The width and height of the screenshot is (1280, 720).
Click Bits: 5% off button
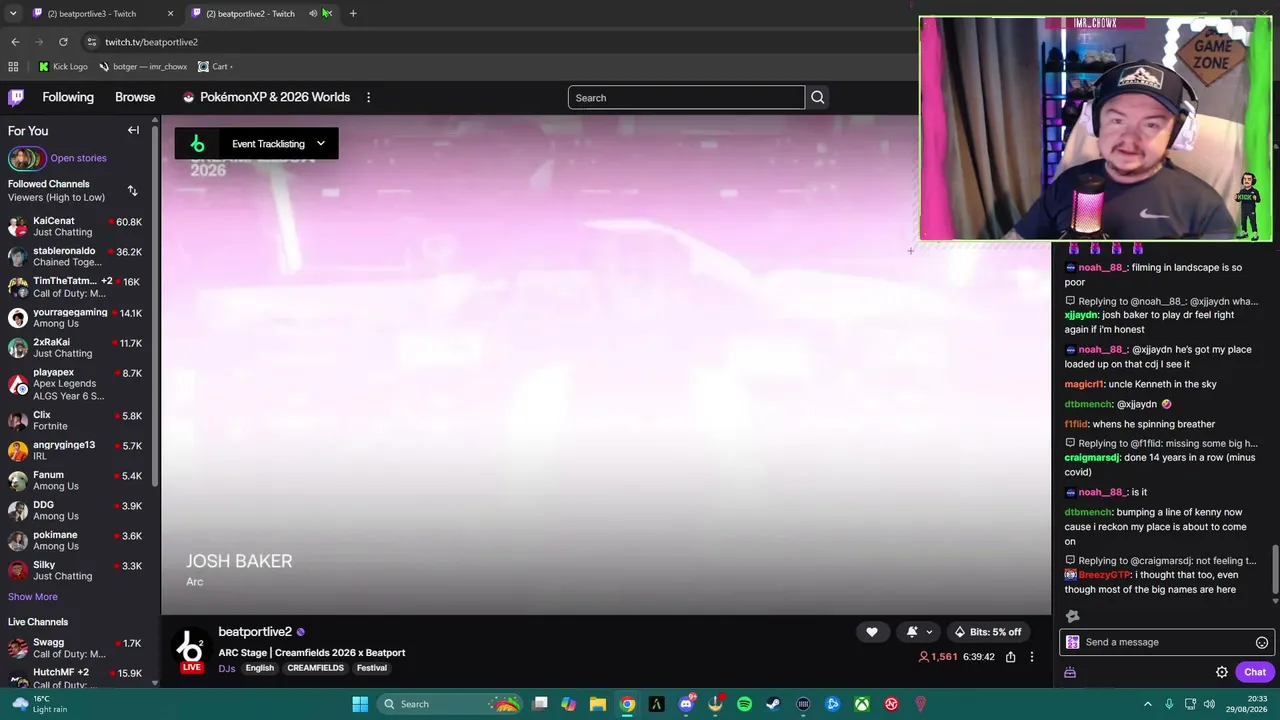pos(988,632)
